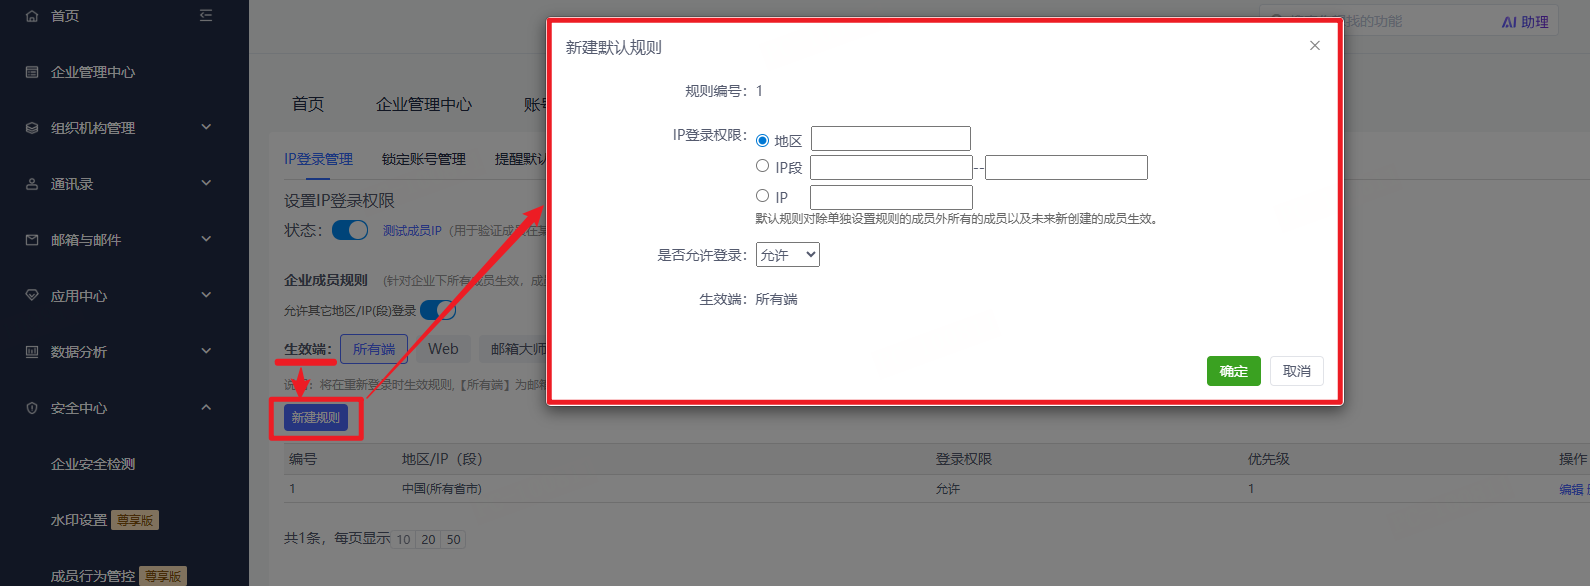Click the home icon in sidebar

click(32, 16)
